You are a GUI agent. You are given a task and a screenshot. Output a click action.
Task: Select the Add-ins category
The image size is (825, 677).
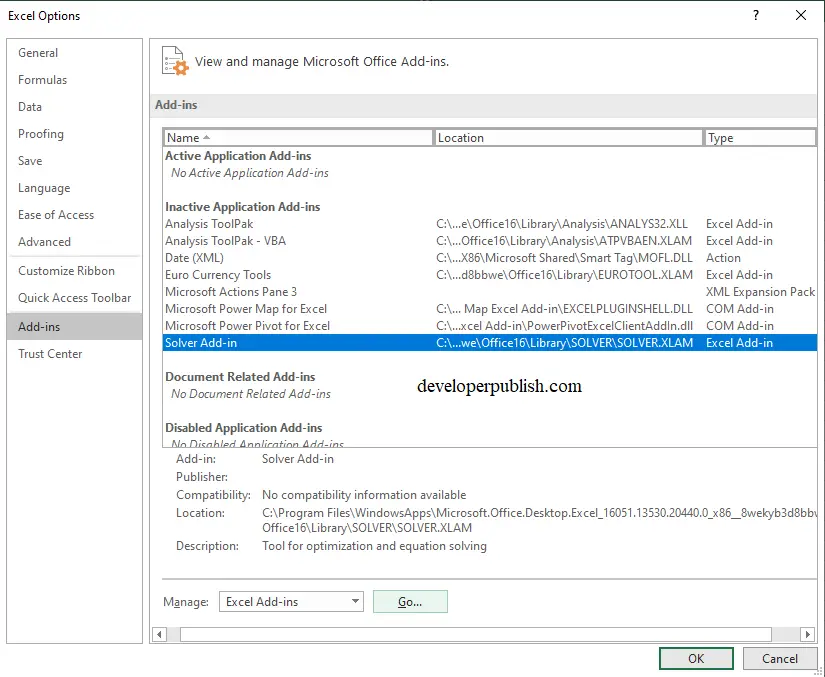click(x=74, y=327)
